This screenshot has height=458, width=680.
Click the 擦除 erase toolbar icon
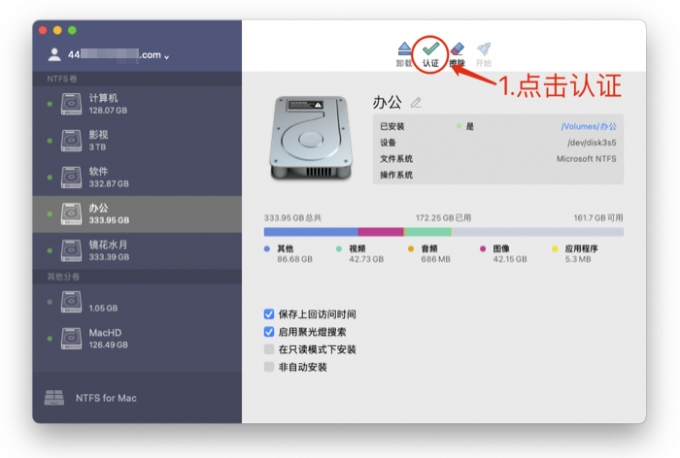[x=457, y=49]
